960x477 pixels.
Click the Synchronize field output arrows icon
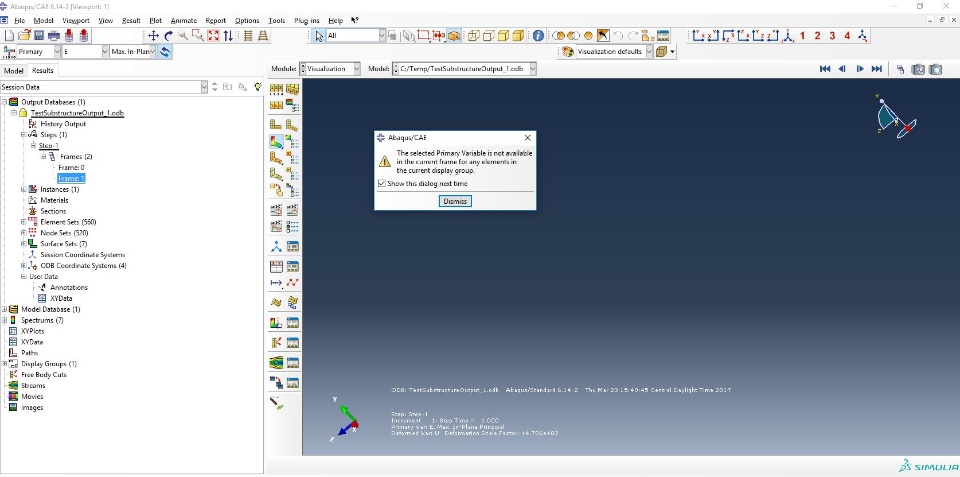pos(165,52)
